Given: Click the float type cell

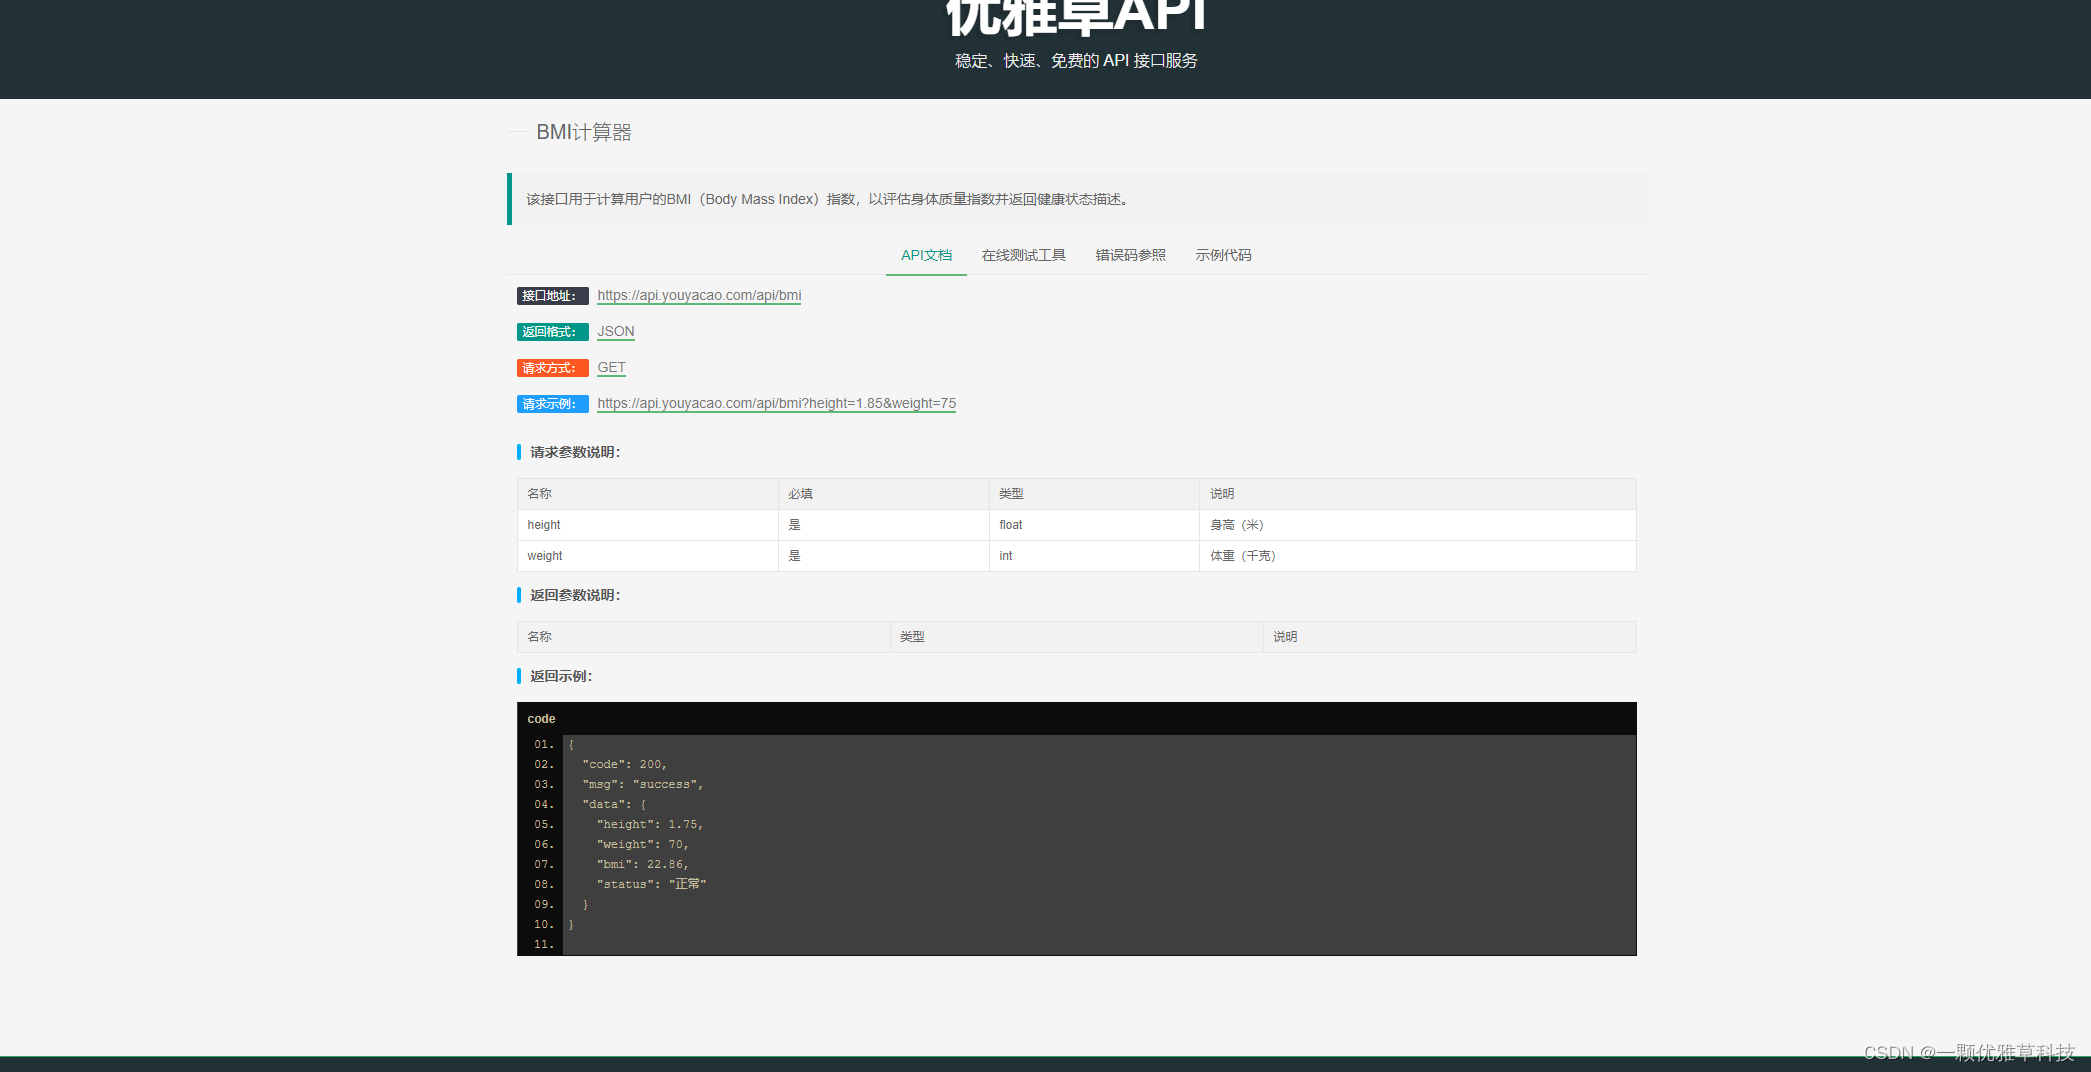Looking at the screenshot, I should click(x=1094, y=525).
